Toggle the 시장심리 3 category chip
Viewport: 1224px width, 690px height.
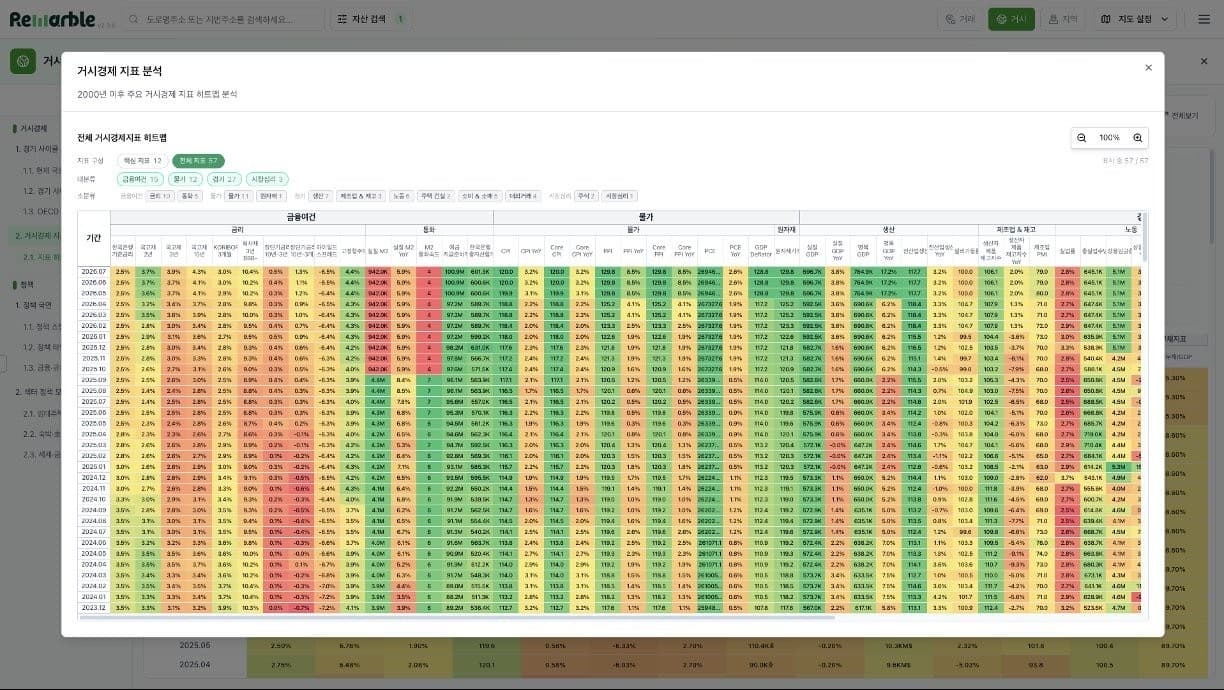(267, 179)
